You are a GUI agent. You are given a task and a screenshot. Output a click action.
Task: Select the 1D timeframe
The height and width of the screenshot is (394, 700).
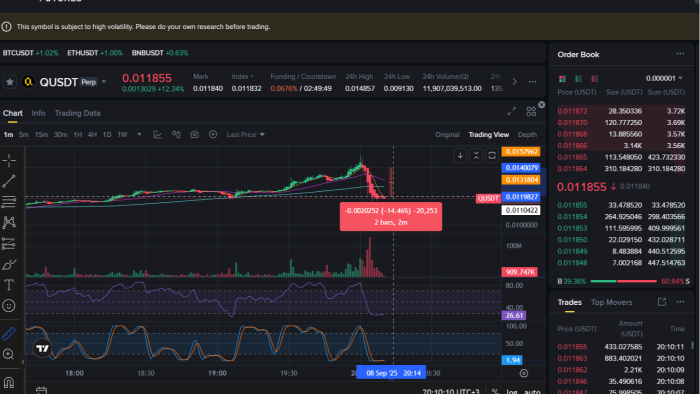point(107,135)
